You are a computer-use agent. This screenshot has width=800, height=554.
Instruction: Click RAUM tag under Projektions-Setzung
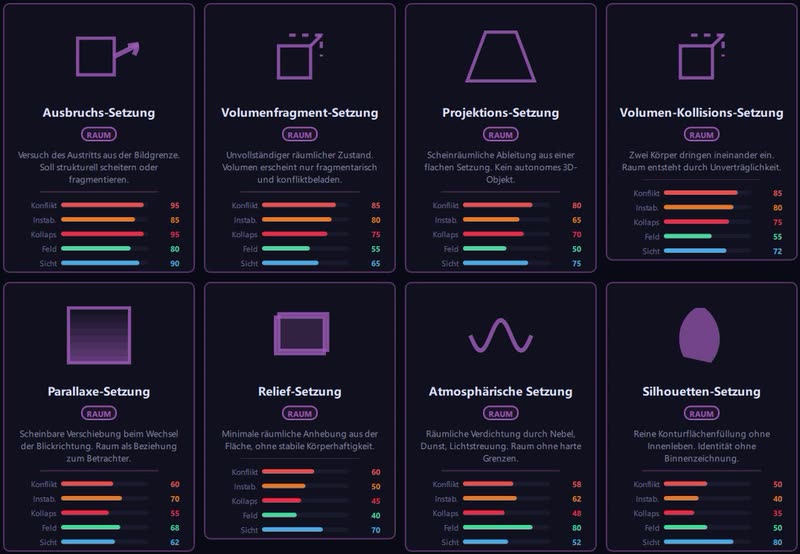(501, 135)
